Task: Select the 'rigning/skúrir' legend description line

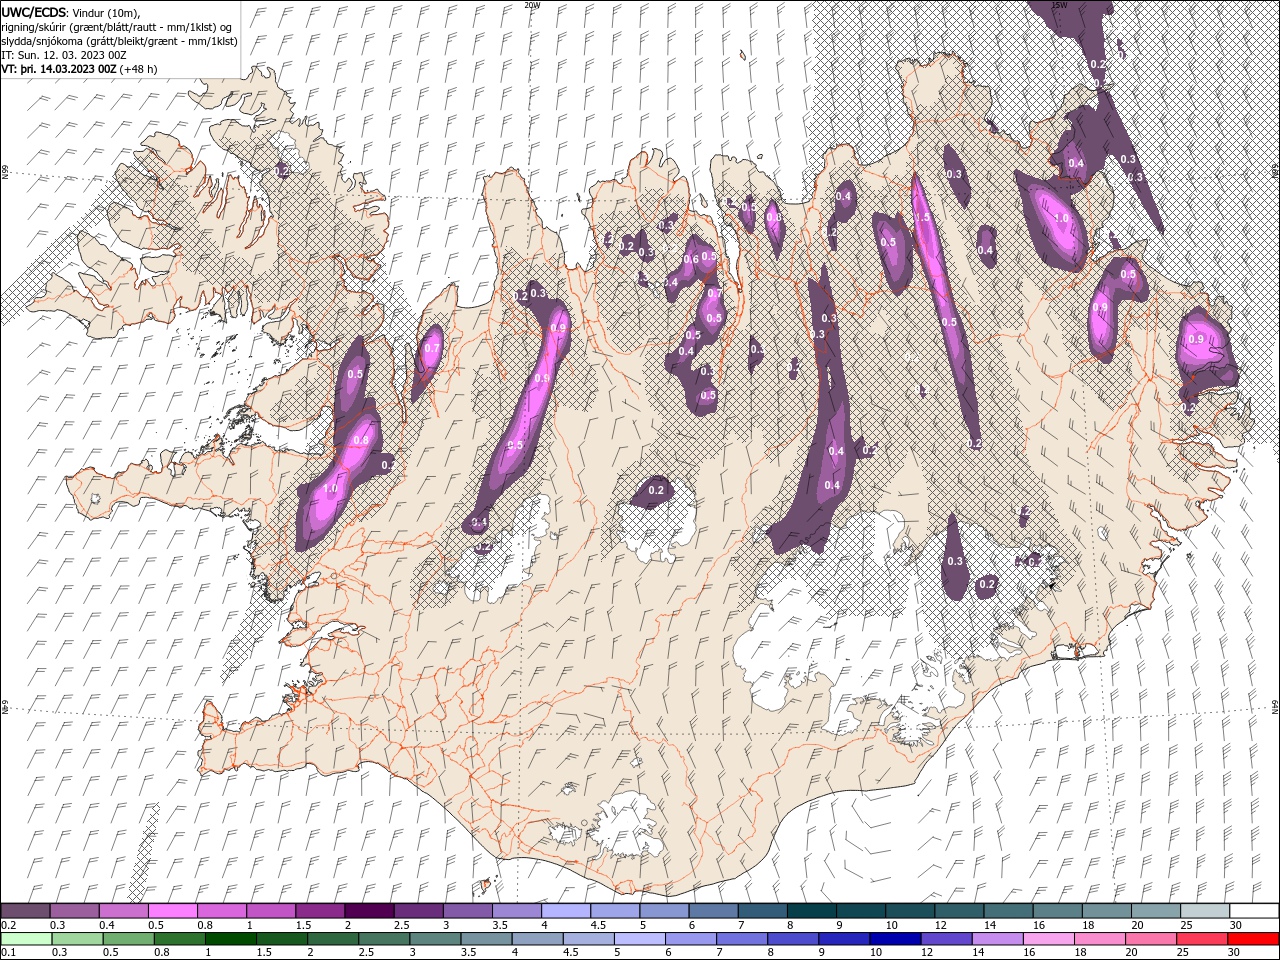Action: [x=118, y=27]
